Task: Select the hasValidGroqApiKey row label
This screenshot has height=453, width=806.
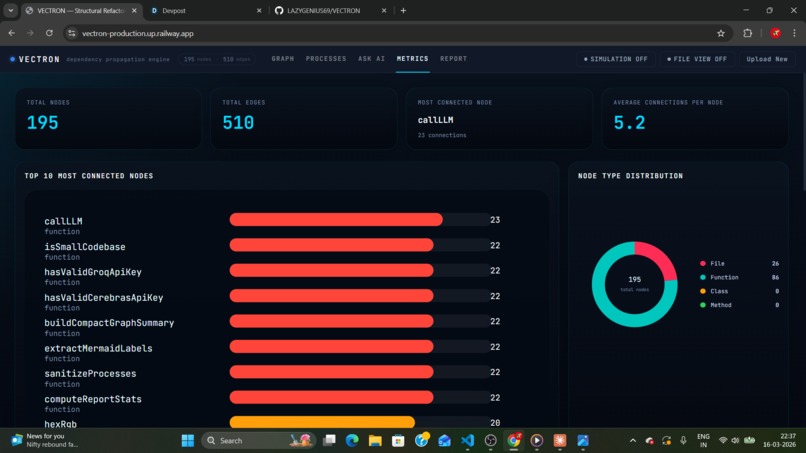Action: 93,272
